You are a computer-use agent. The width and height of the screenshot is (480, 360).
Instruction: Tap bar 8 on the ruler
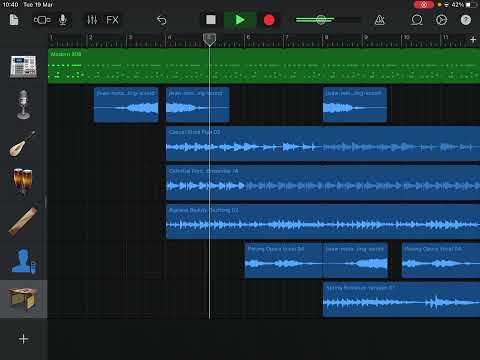tap(326, 37)
